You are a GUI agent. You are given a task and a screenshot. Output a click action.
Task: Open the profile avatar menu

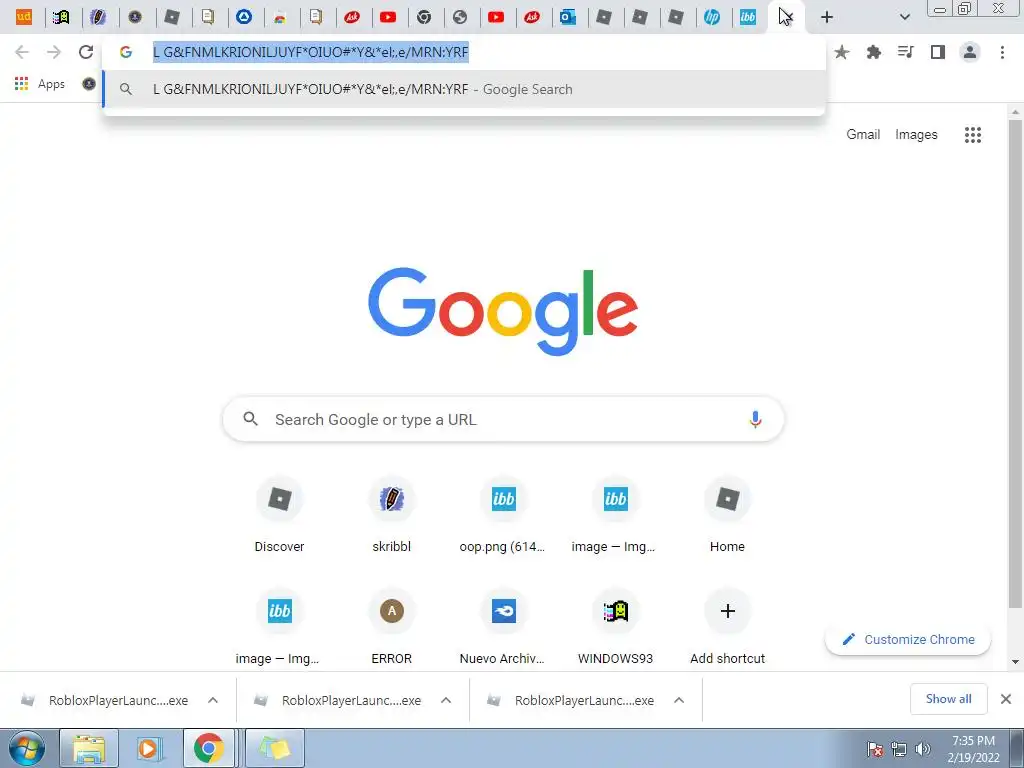pos(970,52)
